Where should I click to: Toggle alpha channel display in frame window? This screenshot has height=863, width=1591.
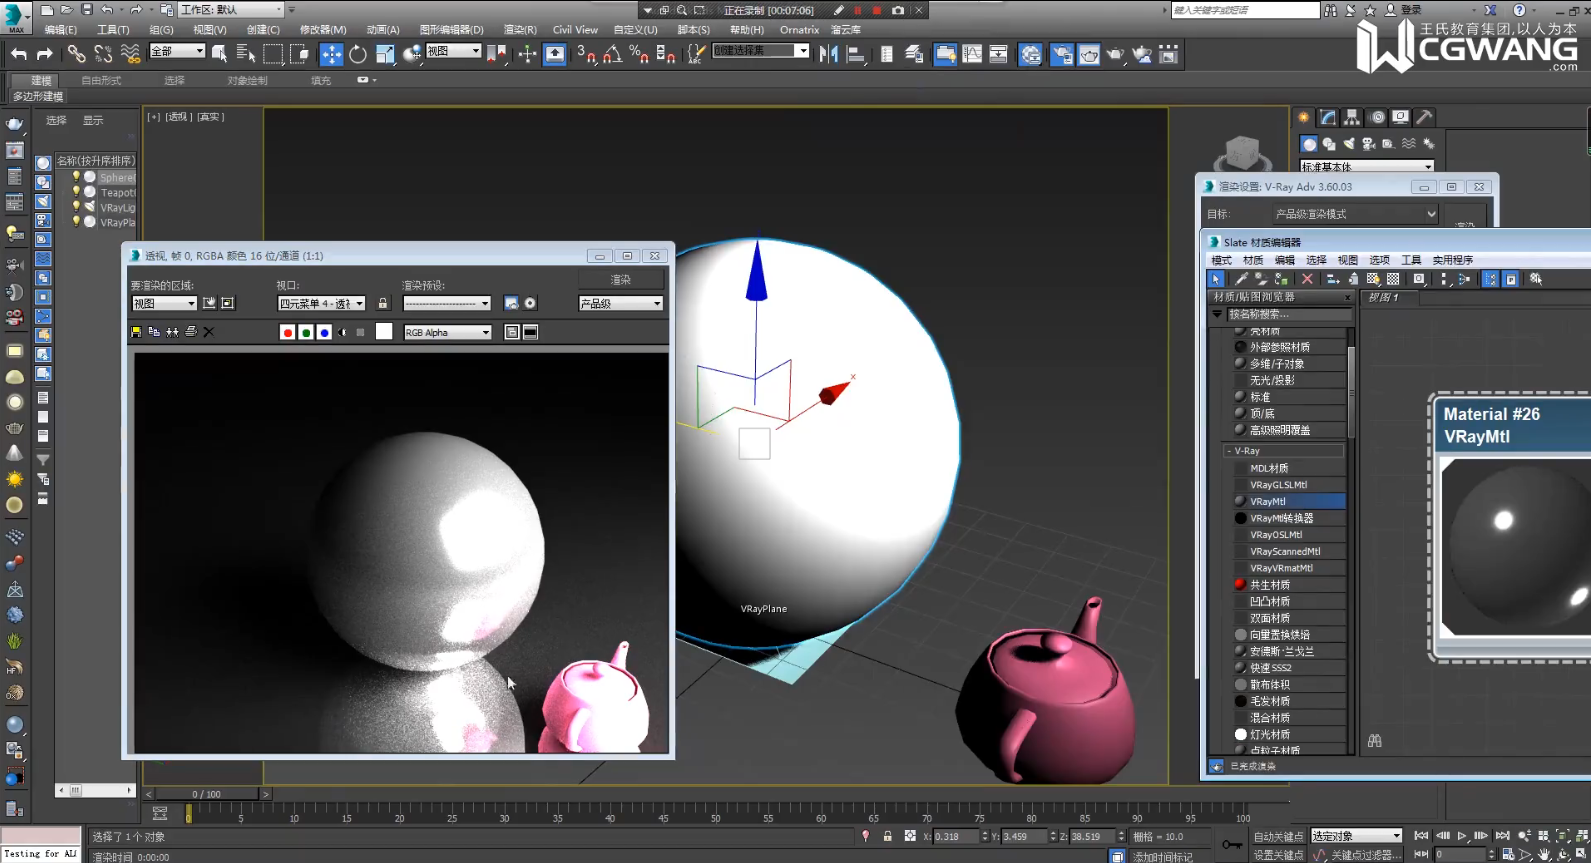tap(343, 332)
